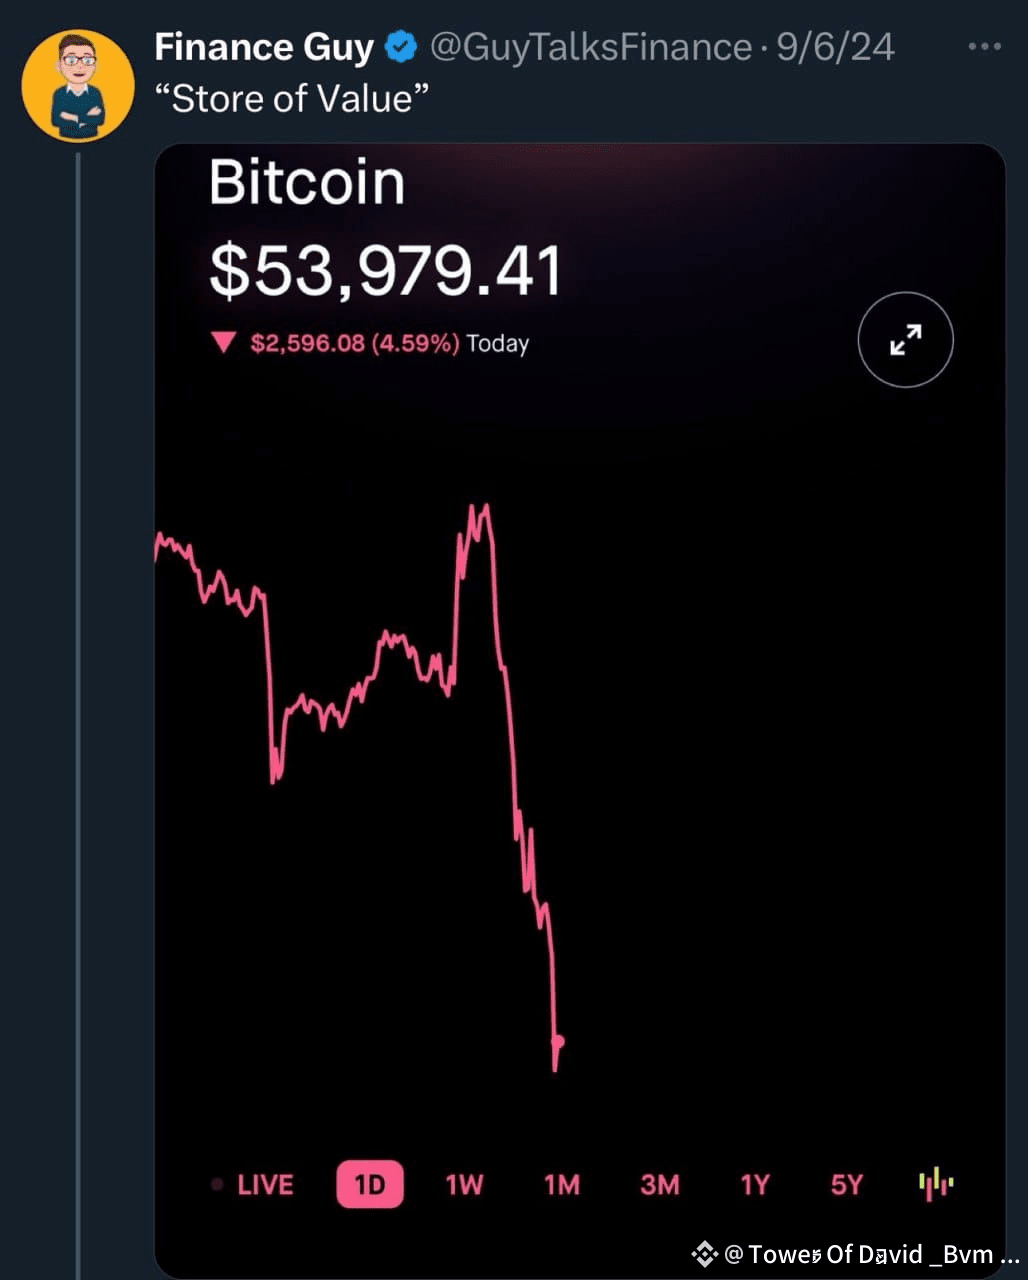This screenshot has width=1028, height=1280.
Task: Click the Bitcoin price $53,979.41
Action: [x=386, y=272]
